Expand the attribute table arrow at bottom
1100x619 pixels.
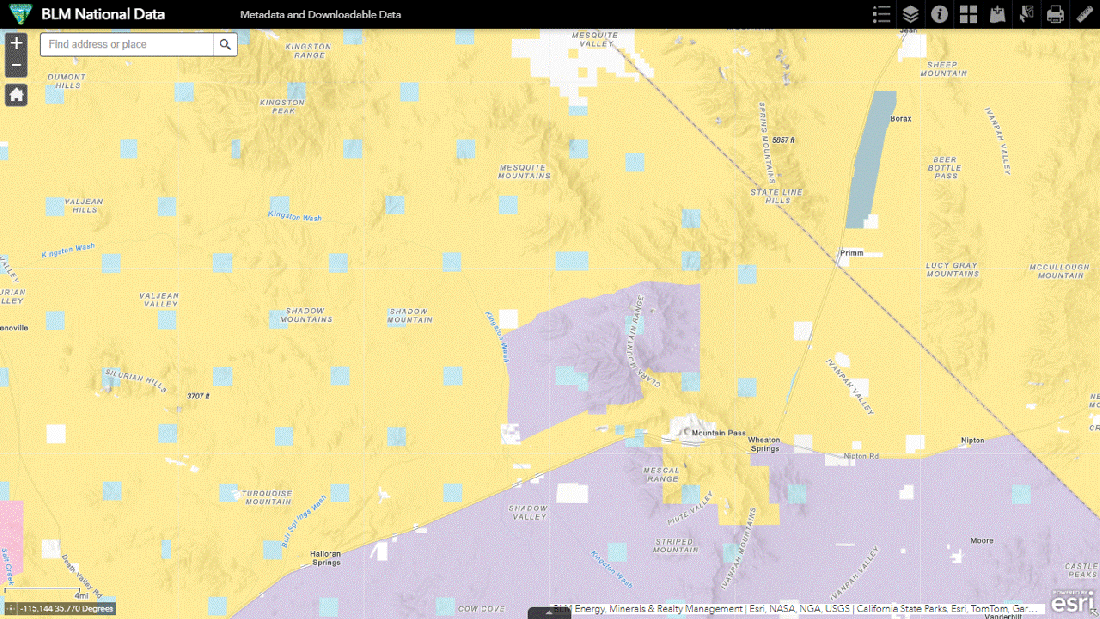549,612
